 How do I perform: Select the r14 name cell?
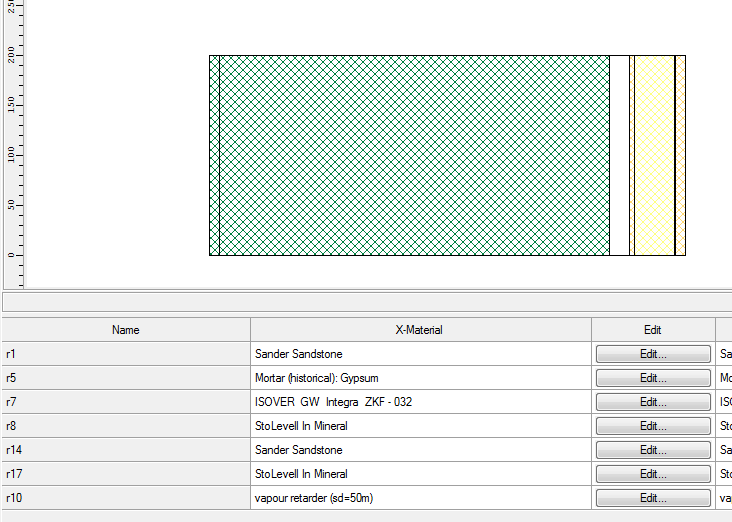coord(126,450)
